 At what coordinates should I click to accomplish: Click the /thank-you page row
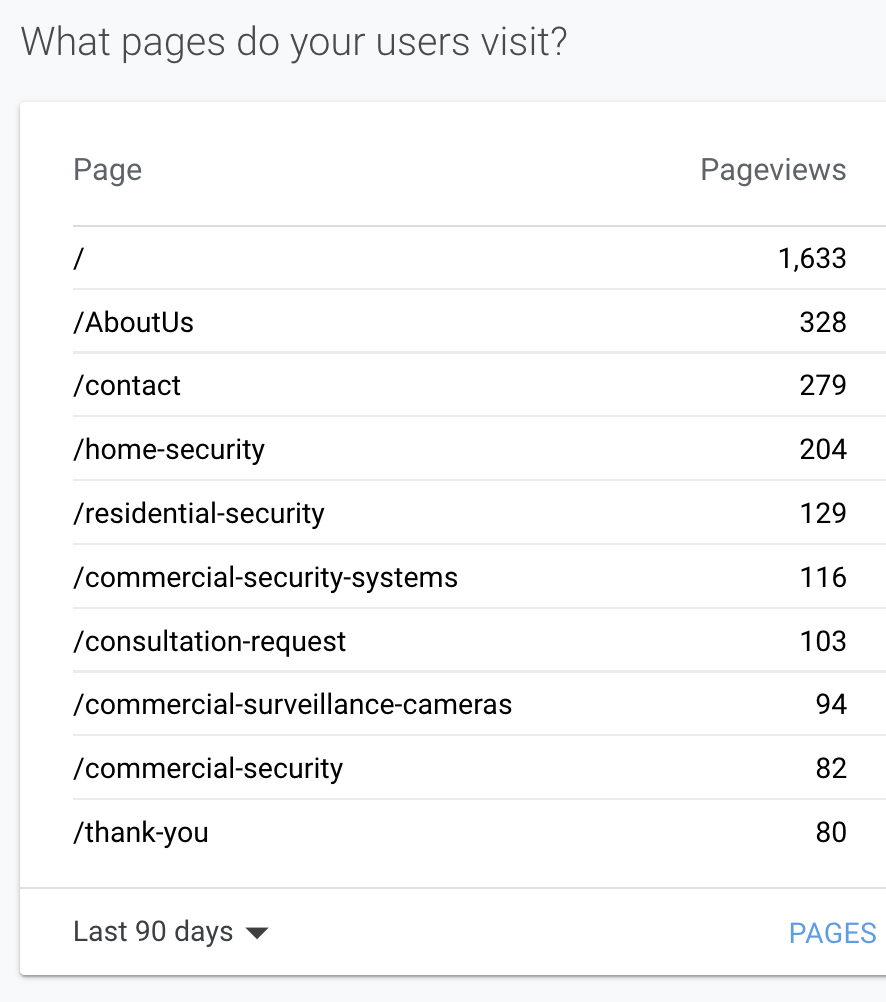point(141,832)
